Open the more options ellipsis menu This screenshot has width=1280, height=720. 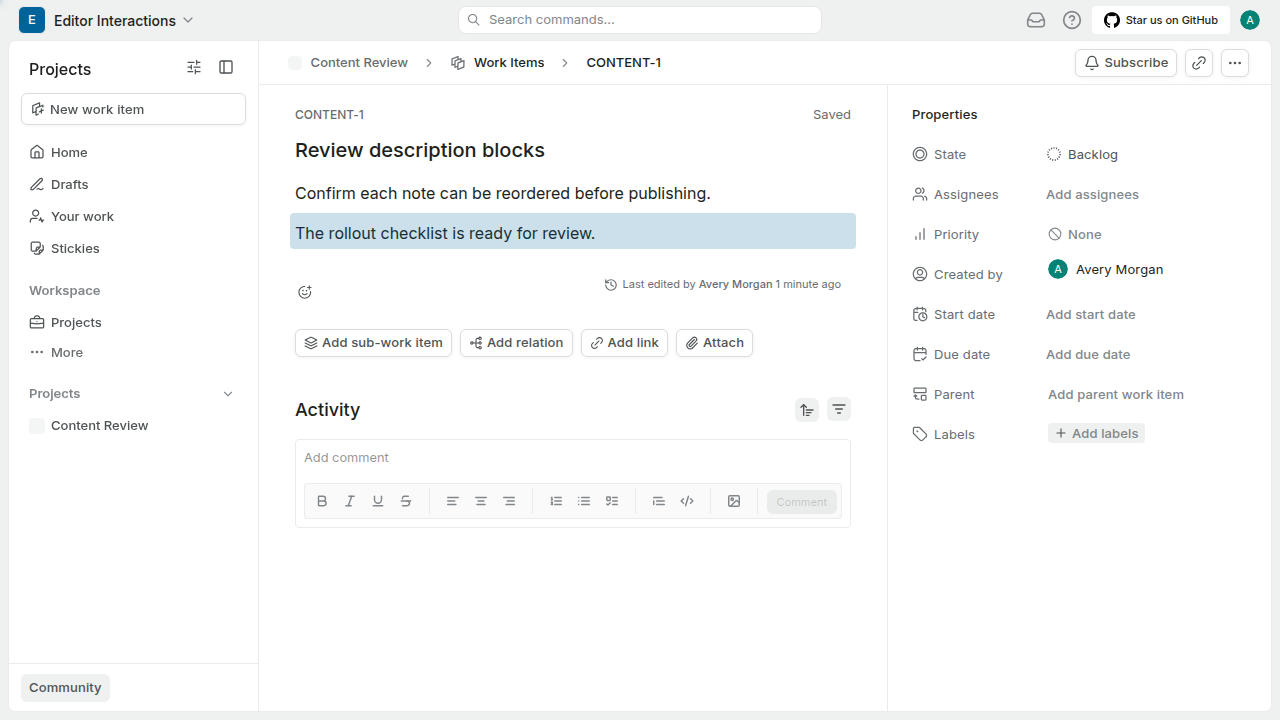pyautogui.click(x=1235, y=63)
